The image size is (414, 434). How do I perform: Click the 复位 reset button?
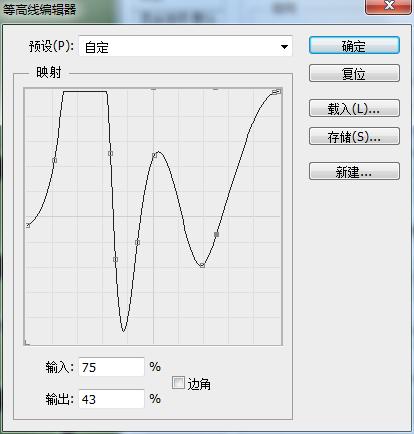coord(354,73)
